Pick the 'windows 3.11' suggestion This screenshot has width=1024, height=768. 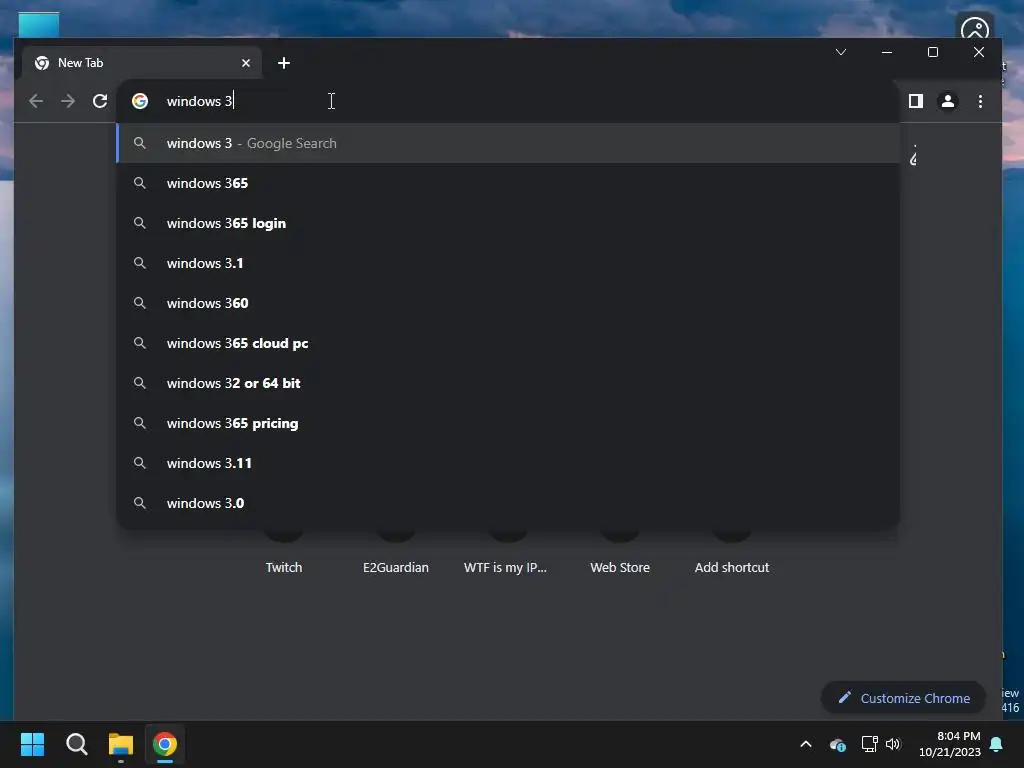tap(508, 463)
